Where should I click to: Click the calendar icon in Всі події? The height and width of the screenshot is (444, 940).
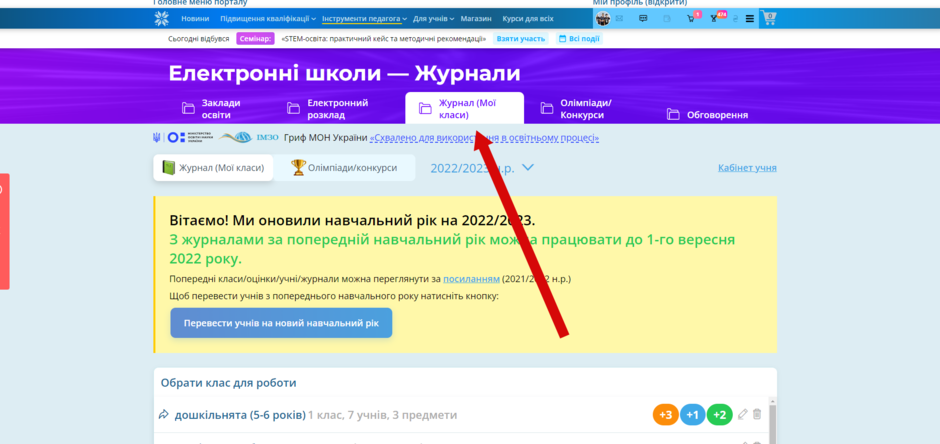[x=562, y=38]
